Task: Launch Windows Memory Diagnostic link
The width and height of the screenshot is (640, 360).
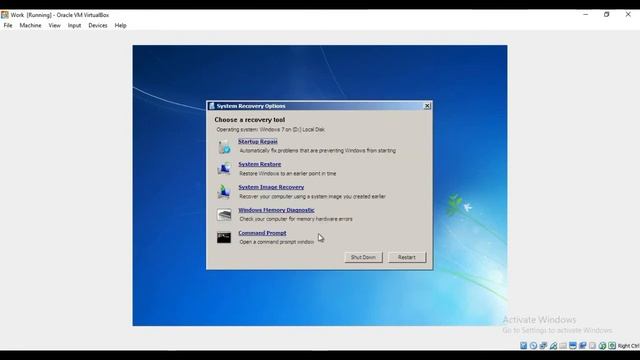Action: point(276,210)
